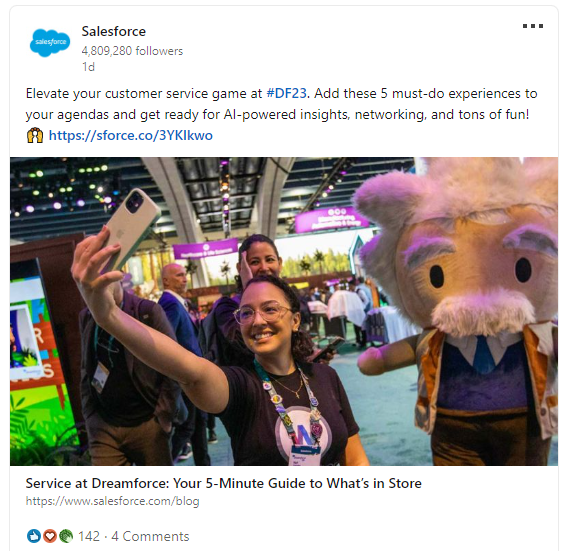This screenshot has height=551, width=582.
Task: Click the salesforce.com/blog source URL
Action: 112,501
